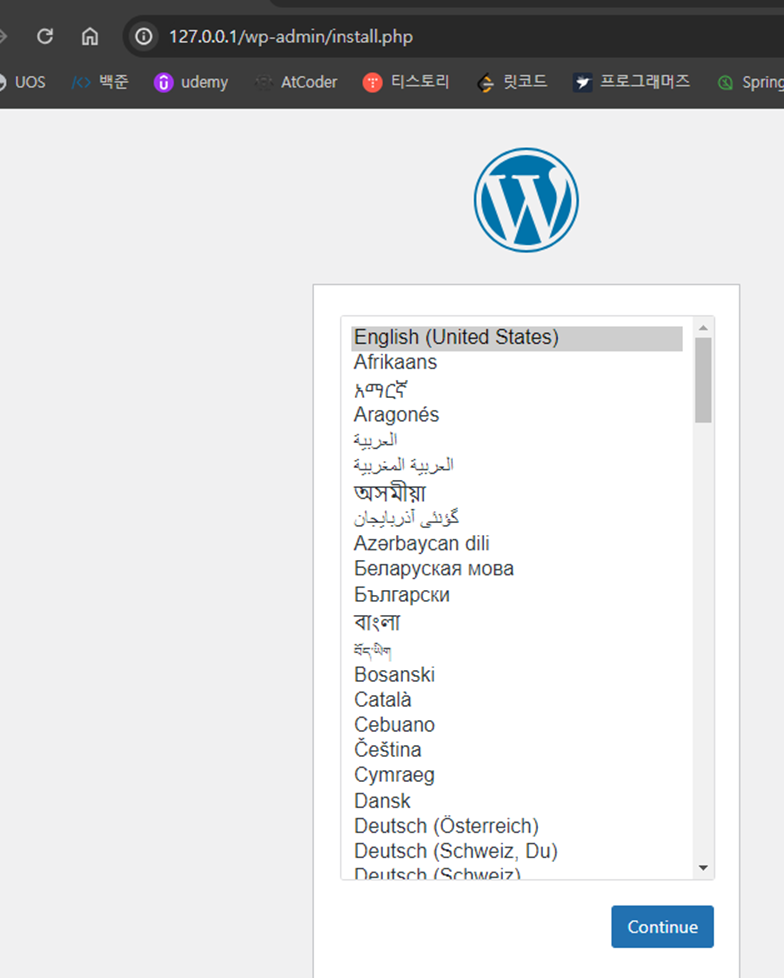Screen dimensions: 784x978
Task: Select the گؤنئی آذربایجان language option
Action: 516,518
